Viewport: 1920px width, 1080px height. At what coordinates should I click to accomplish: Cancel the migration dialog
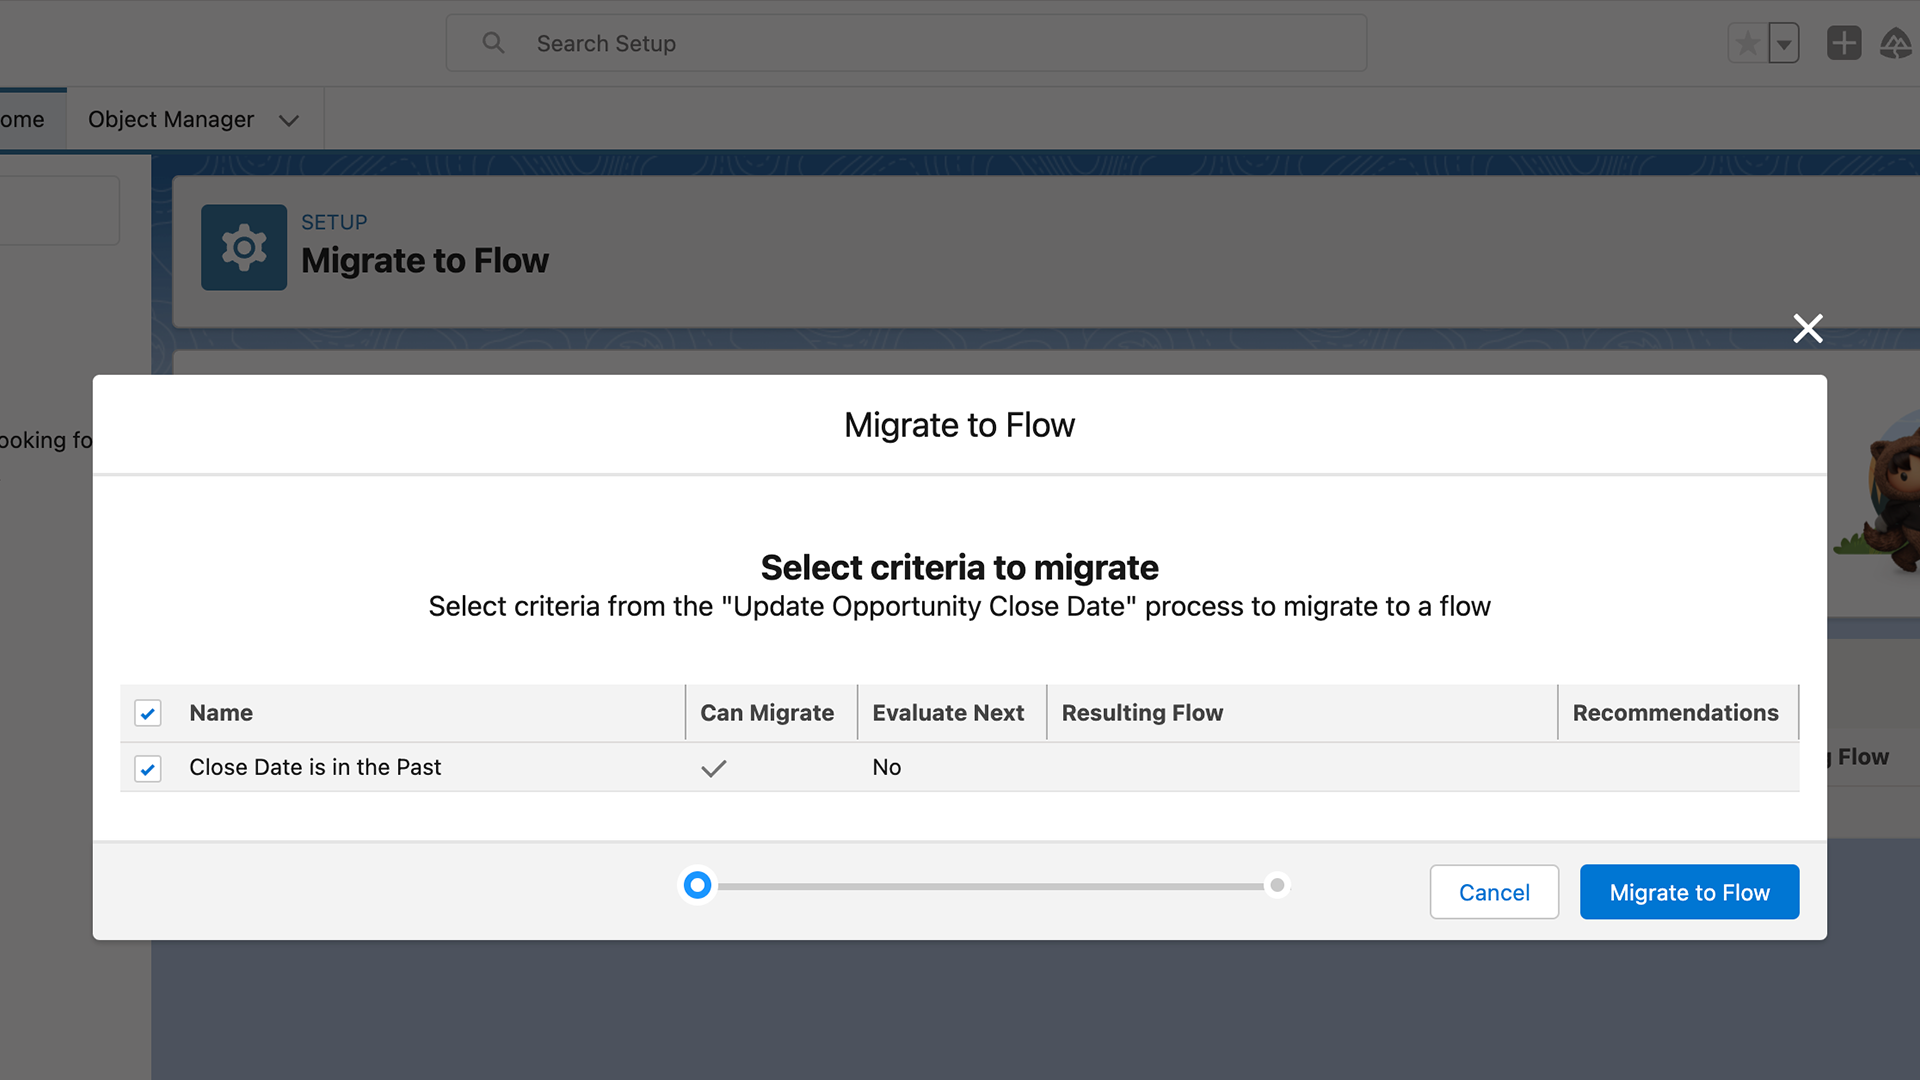(x=1494, y=892)
